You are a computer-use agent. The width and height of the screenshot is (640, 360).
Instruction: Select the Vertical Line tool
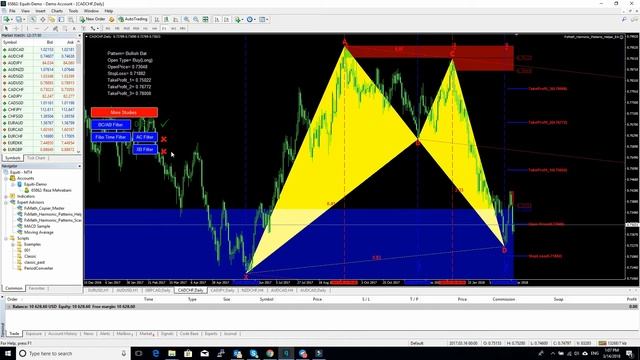click(27, 28)
